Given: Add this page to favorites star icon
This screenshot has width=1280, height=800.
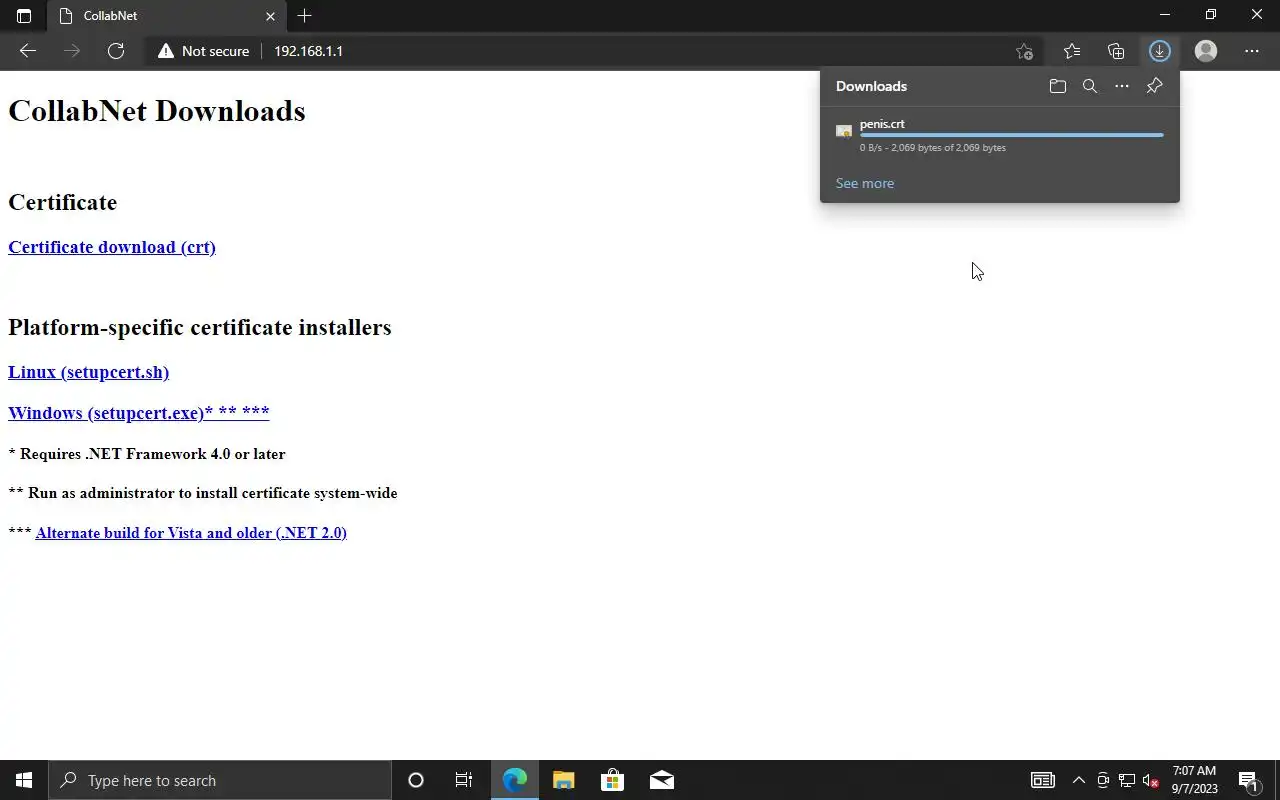Looking at the screenshot, I should pyautogui.click(x=1024, y=51).
